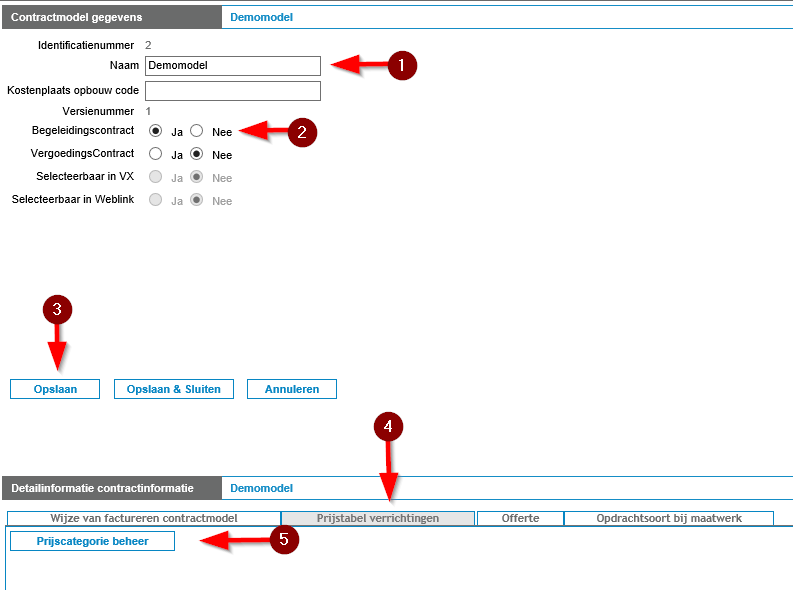Cancel with the Annuleren button
Image resolution: width=793 pixels, height=590 pixels.
292,389
